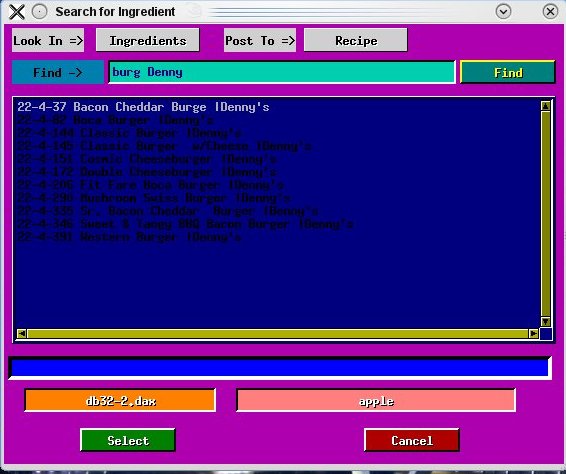The height and width of the screenshot is (474, 566).
Task: Click the round sticky button beside window title
Action: click(x=39, y=12)
